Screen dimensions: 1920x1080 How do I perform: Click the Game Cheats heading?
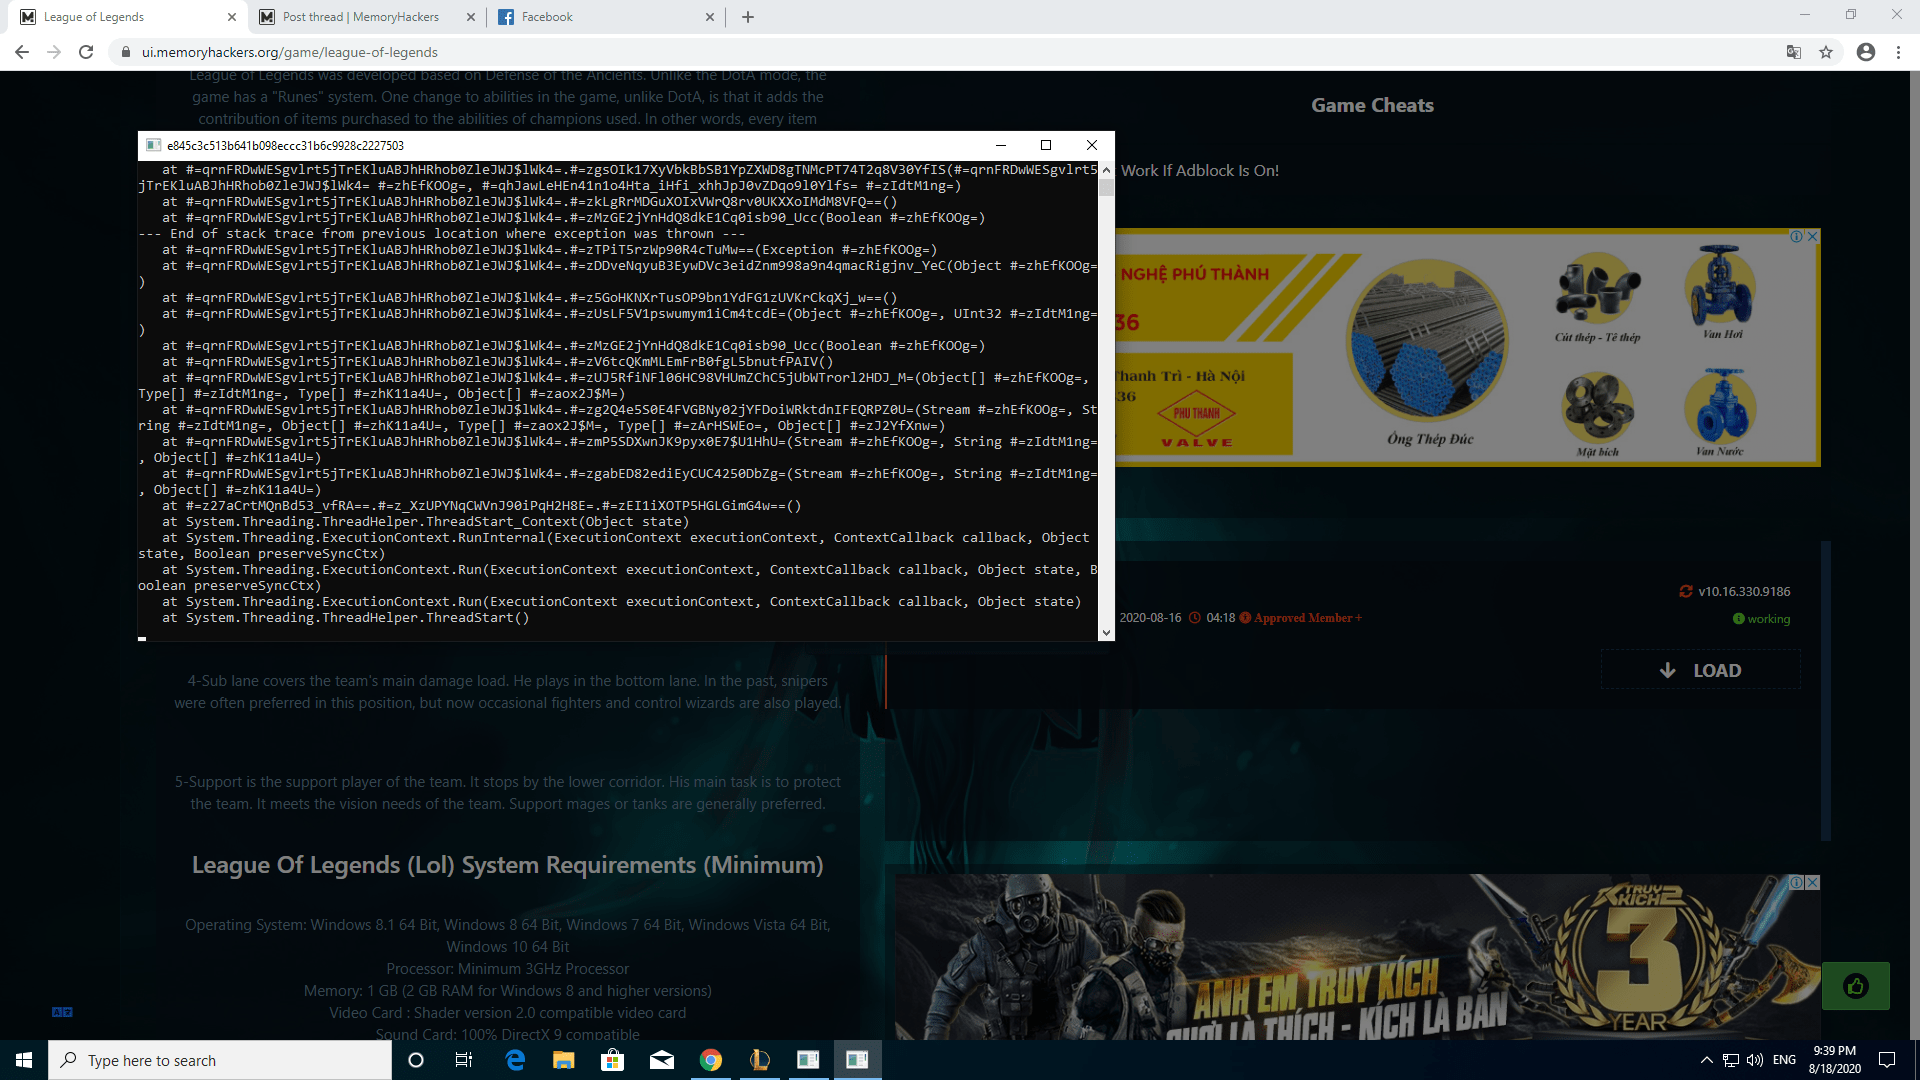1372,105
